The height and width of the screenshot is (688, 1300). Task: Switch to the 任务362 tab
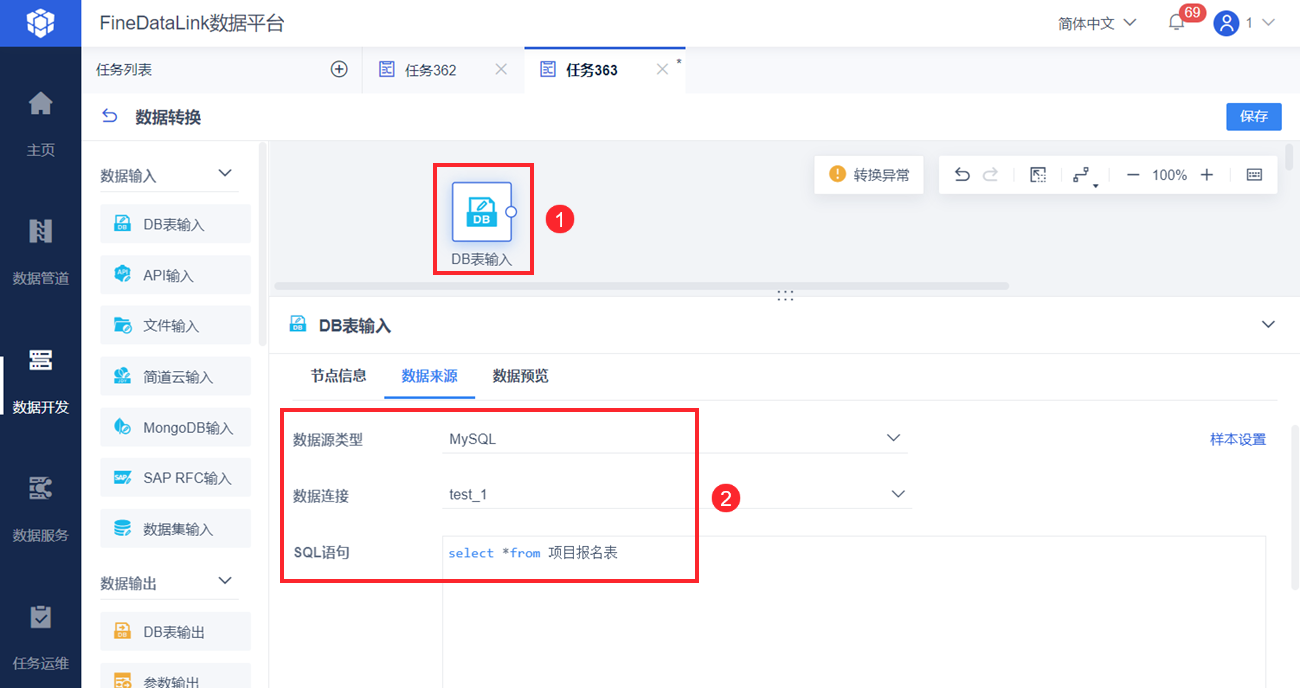tap(431, 70)
